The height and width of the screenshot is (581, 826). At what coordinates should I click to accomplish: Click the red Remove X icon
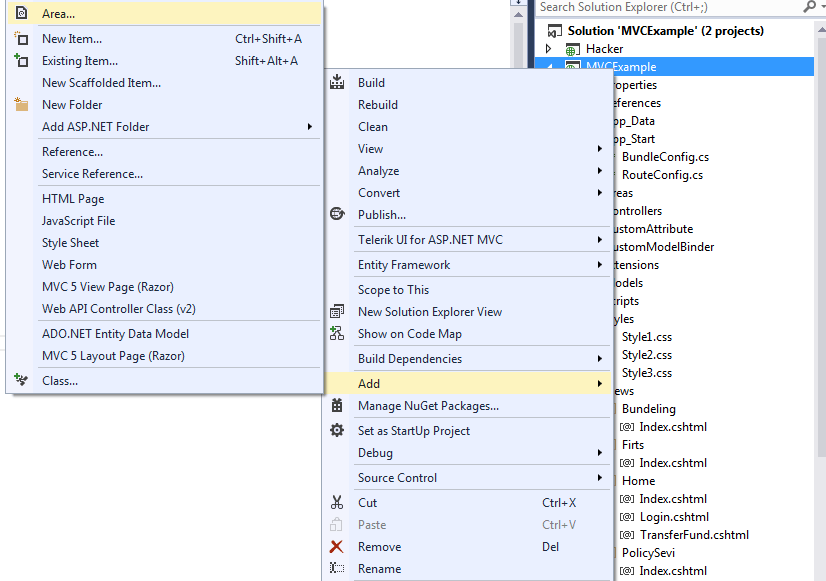[337, 546]
